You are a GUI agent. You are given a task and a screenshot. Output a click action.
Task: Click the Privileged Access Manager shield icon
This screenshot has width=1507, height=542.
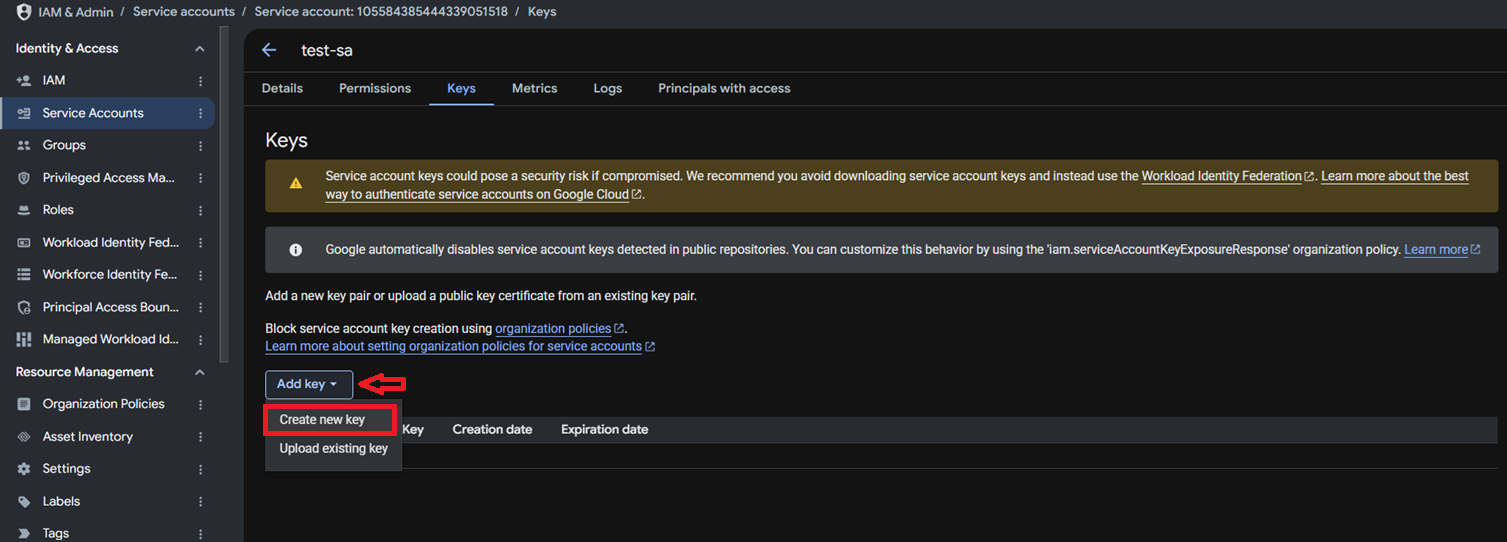(x=24, y=178)
